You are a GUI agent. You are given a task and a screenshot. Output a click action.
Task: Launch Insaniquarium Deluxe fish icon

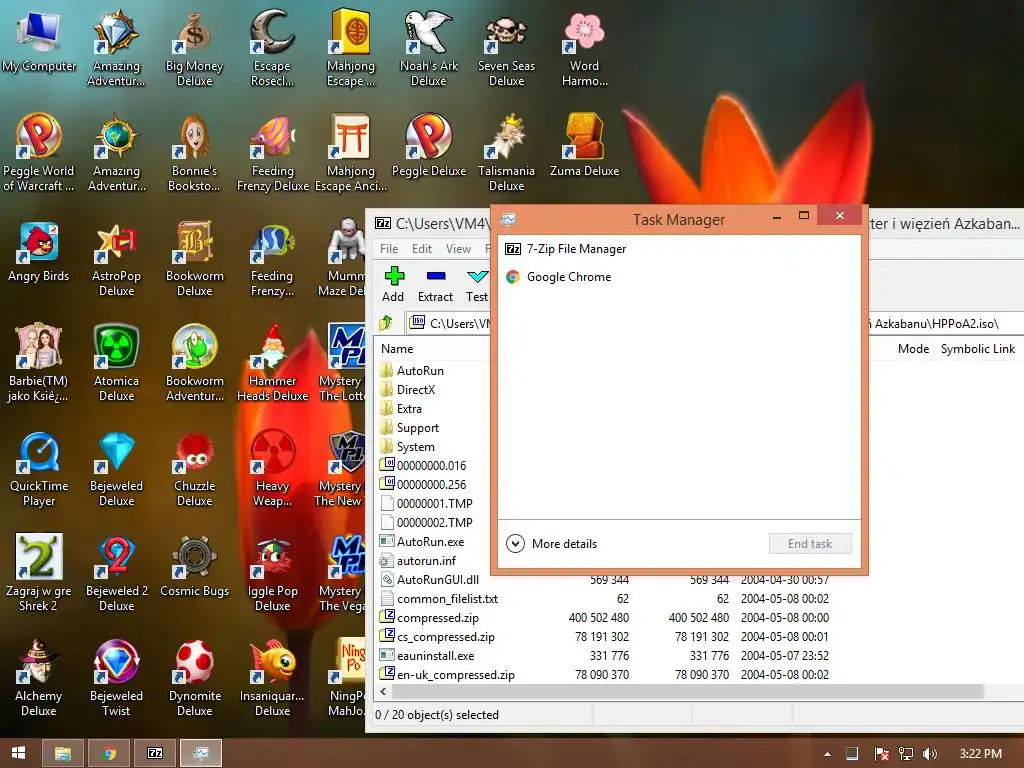point(272,679)
